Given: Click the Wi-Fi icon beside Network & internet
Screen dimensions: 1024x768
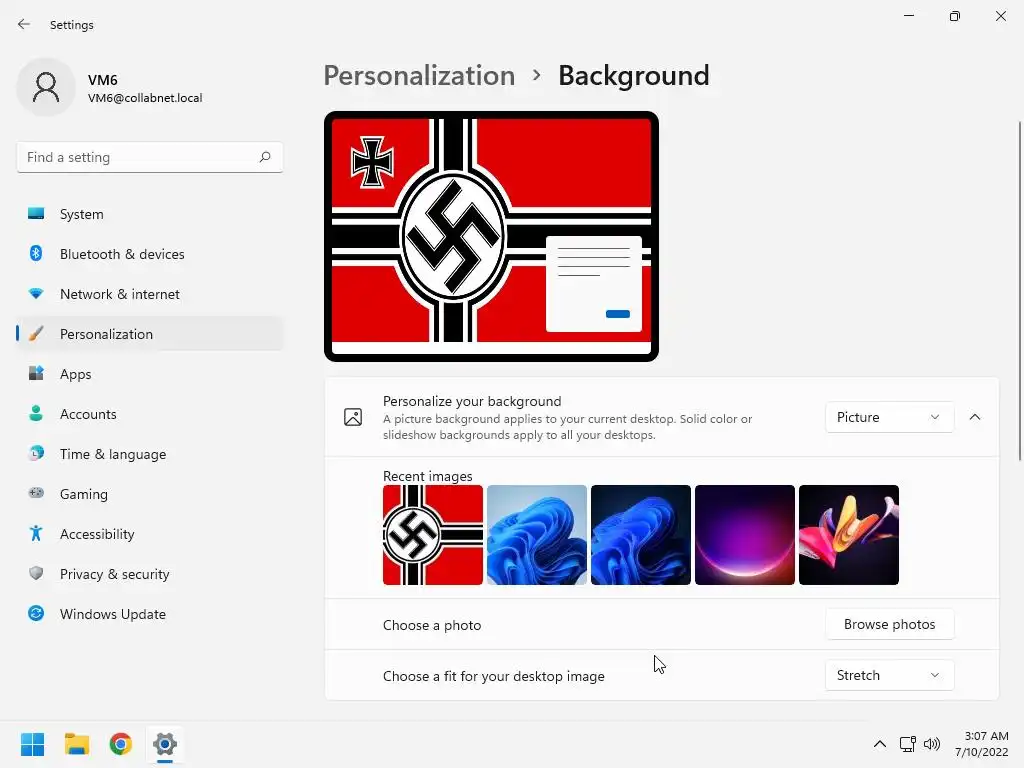Looking at the screenshot, I should [x=36, y=294].
